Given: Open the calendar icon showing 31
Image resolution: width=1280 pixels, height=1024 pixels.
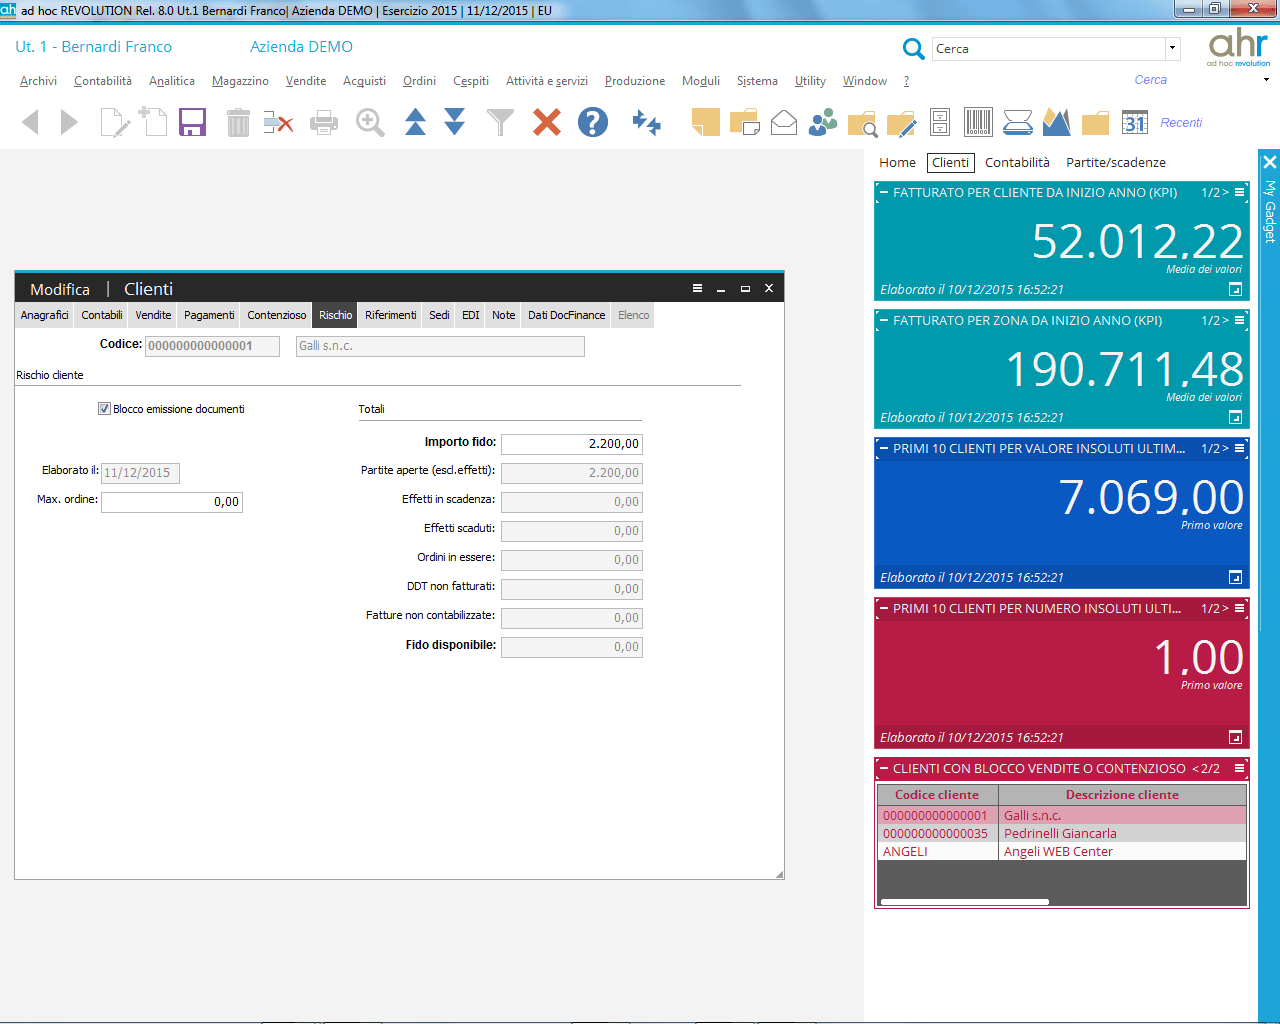Looking at the screenshot, I should pyautogui.click(x=1134, y=122).
